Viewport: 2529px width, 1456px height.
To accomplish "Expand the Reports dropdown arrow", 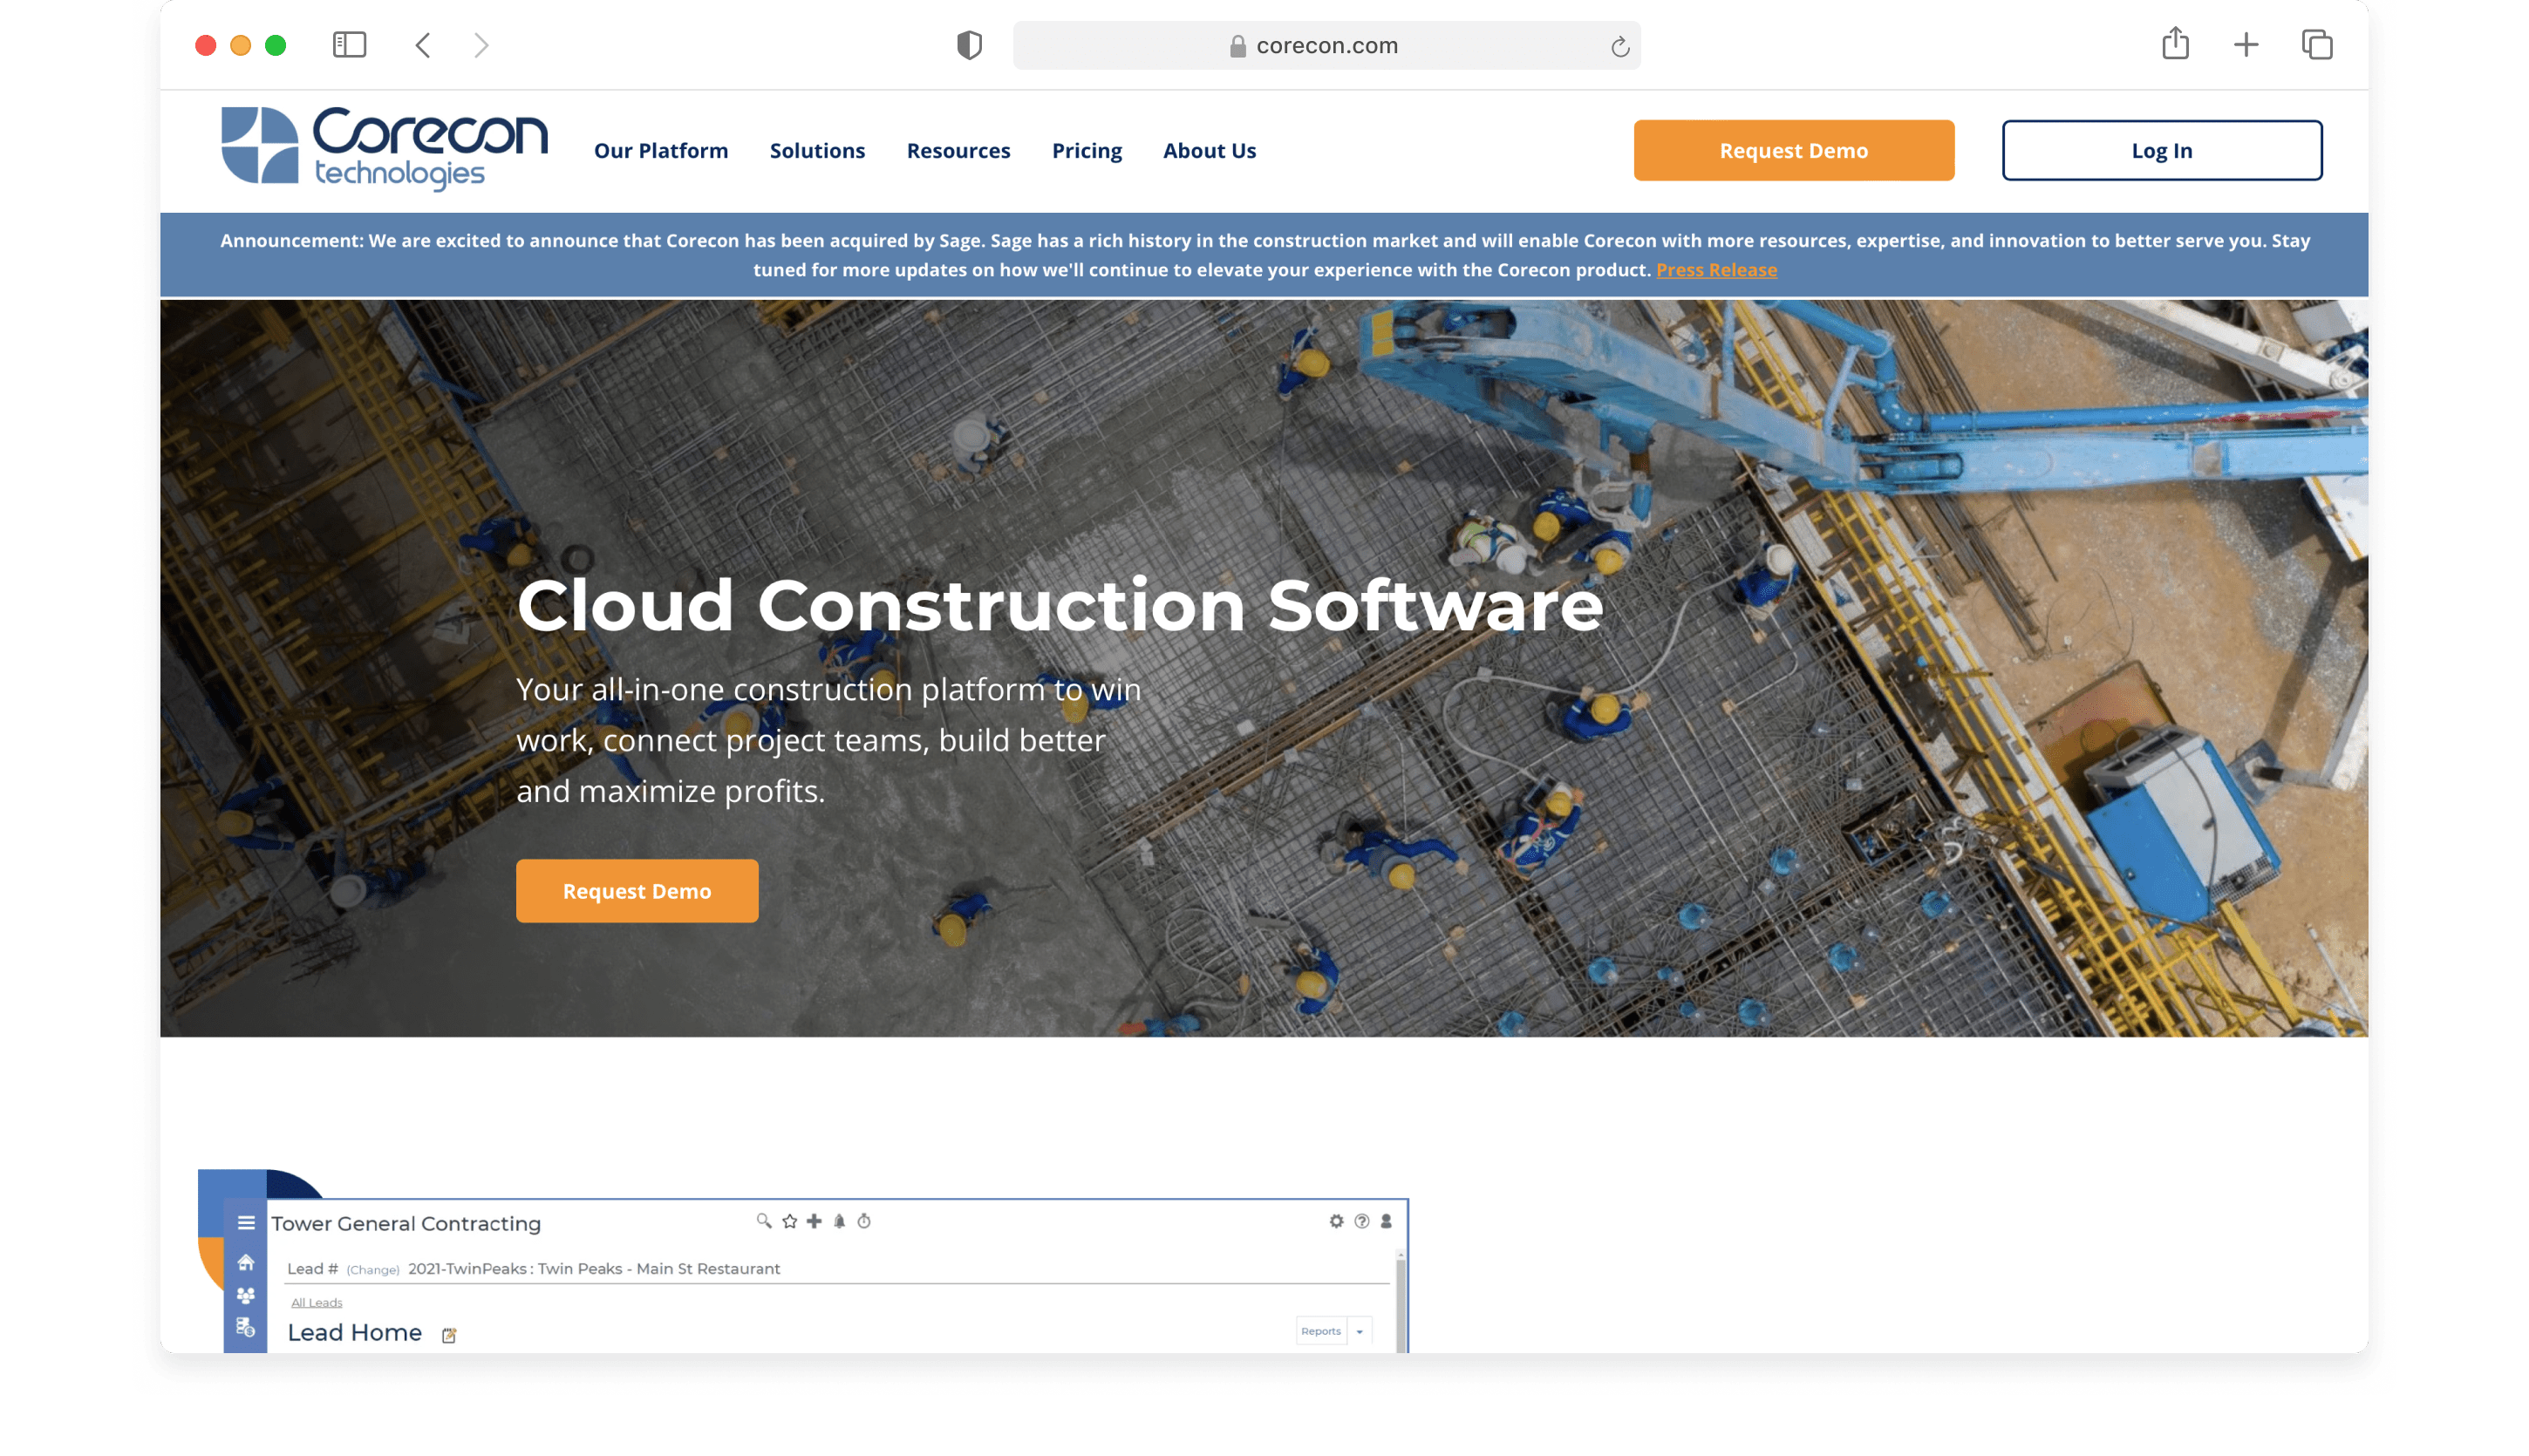I will coord(1359,1331).
